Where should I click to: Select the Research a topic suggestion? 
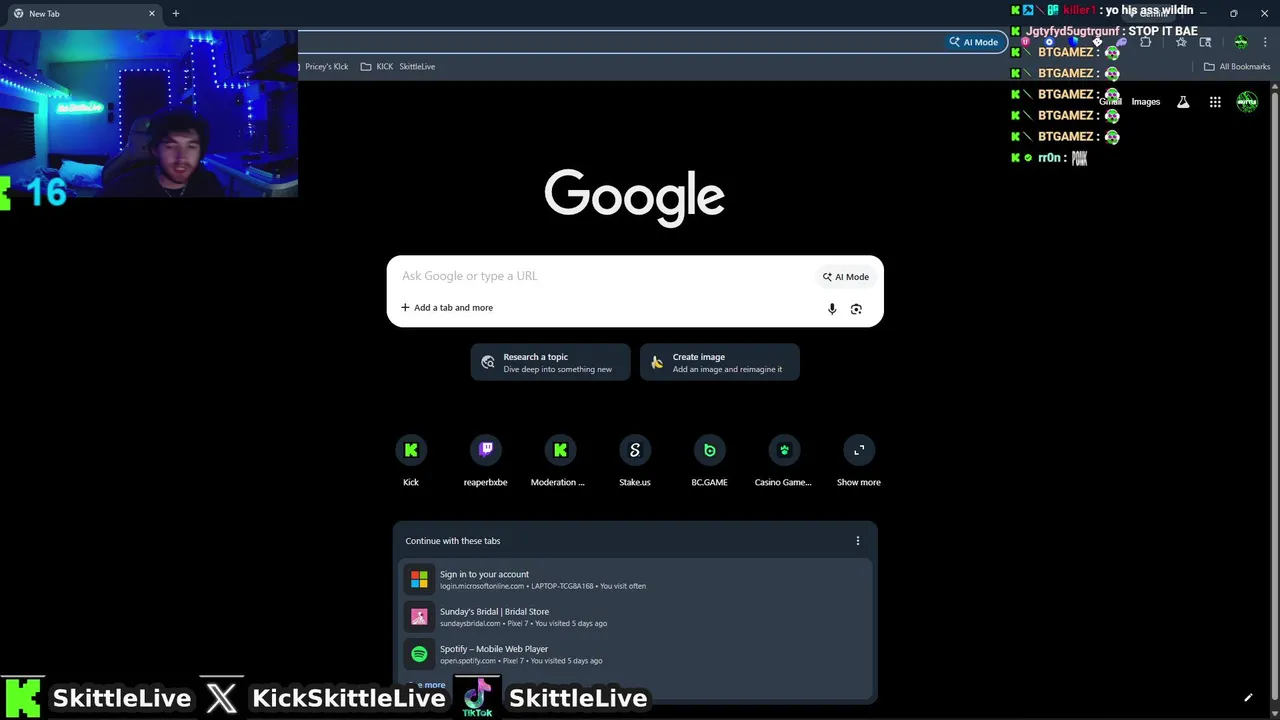coord(551,362)
